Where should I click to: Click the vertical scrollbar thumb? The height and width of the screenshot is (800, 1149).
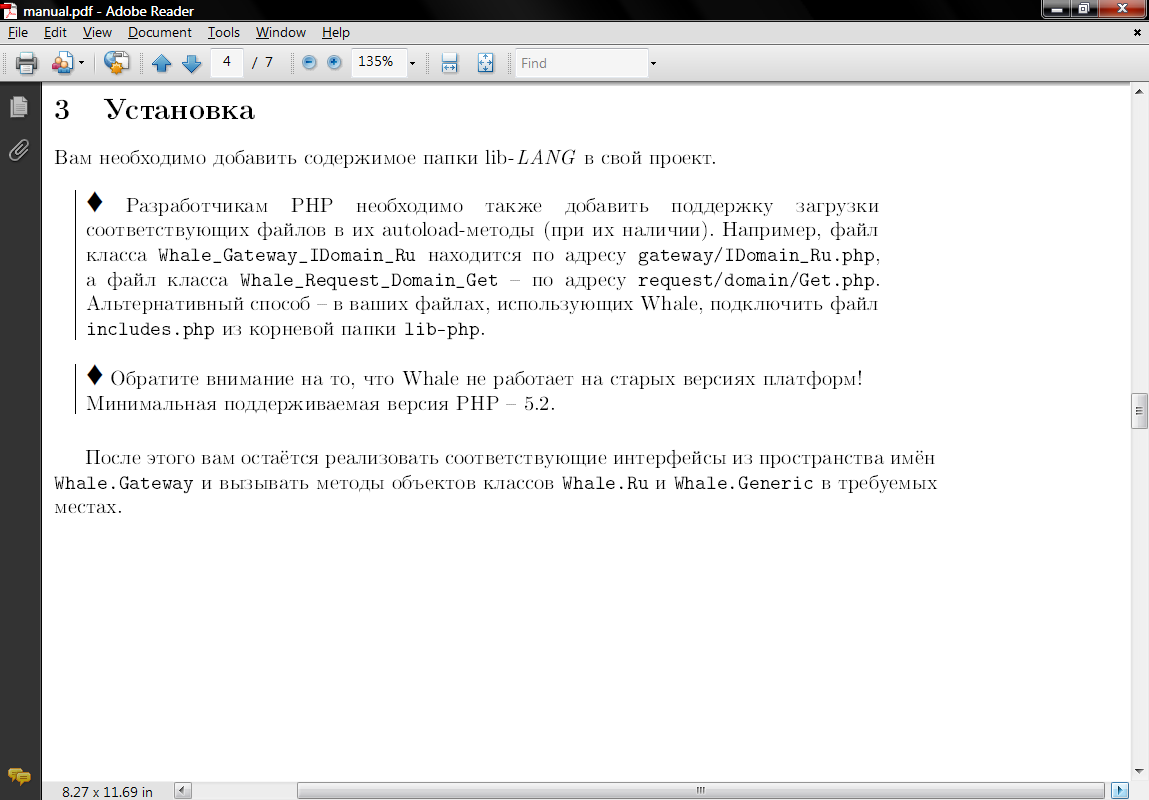tap(1138, 410)
